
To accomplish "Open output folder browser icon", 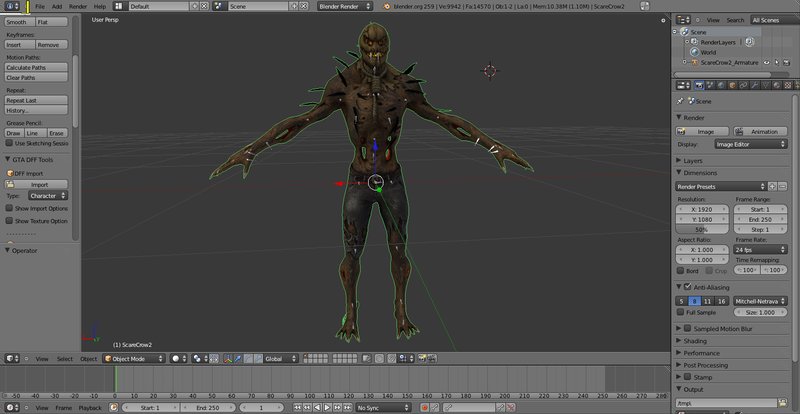I will pos(782,402).
